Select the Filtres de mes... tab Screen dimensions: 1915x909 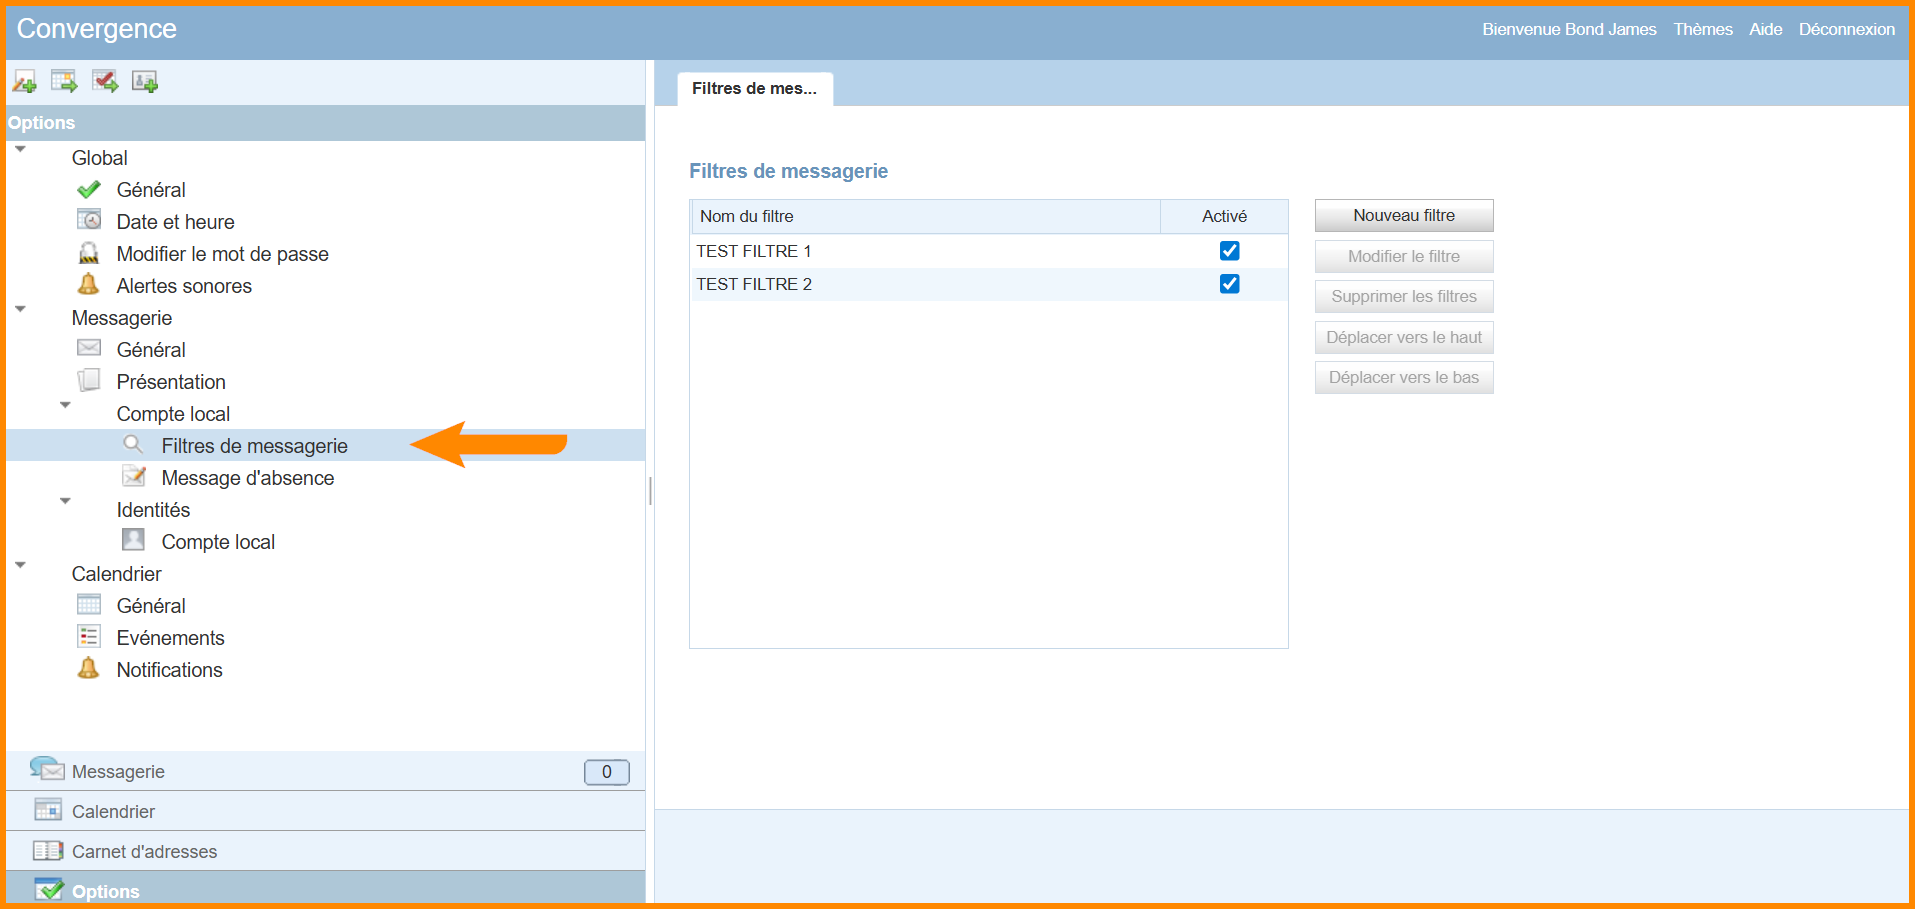click(754, 89)
